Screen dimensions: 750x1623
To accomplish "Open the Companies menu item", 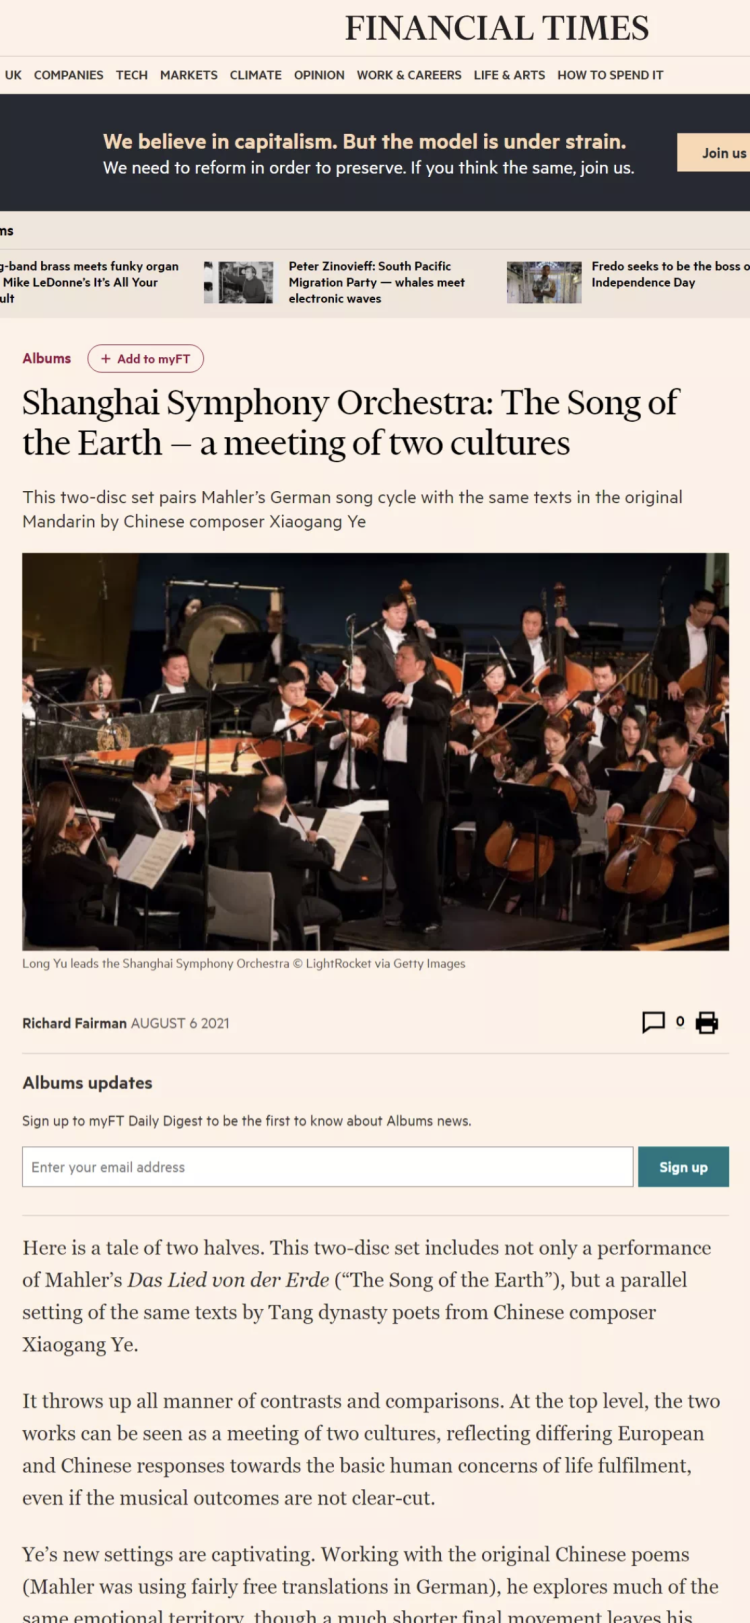I will click(68, 75).
